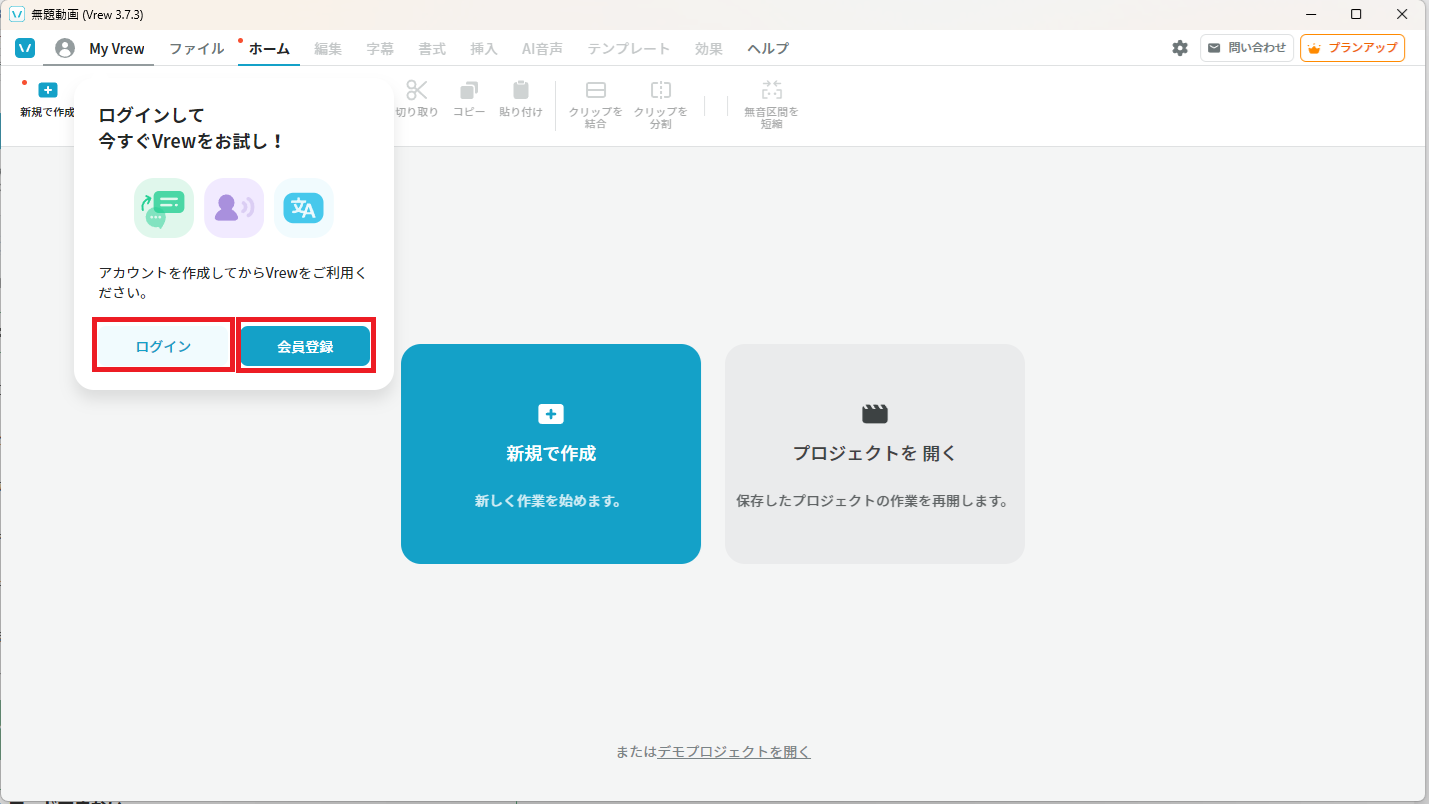Viewport: 1429px width, 804px height.
Task: Open the ヘルプ menu
Action: (768, 48)
